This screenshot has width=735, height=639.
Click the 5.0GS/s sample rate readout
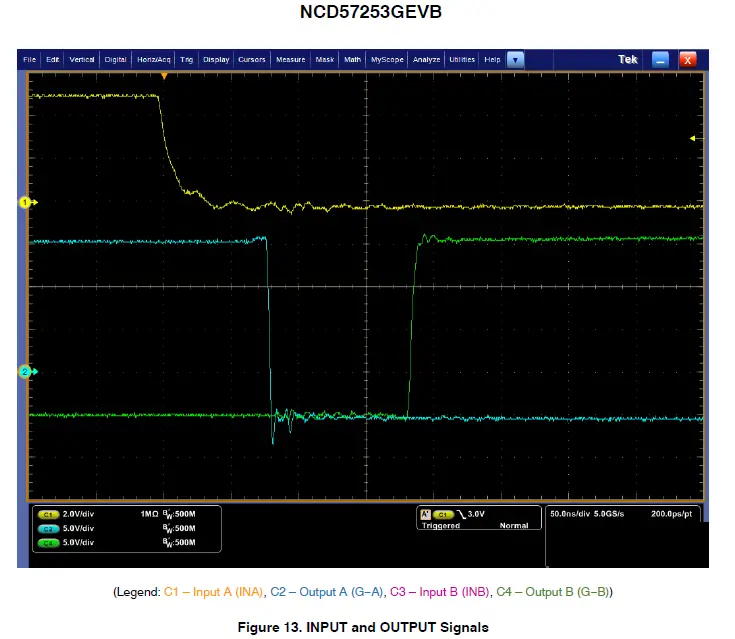pyautogui.click(x=609, y=514)
